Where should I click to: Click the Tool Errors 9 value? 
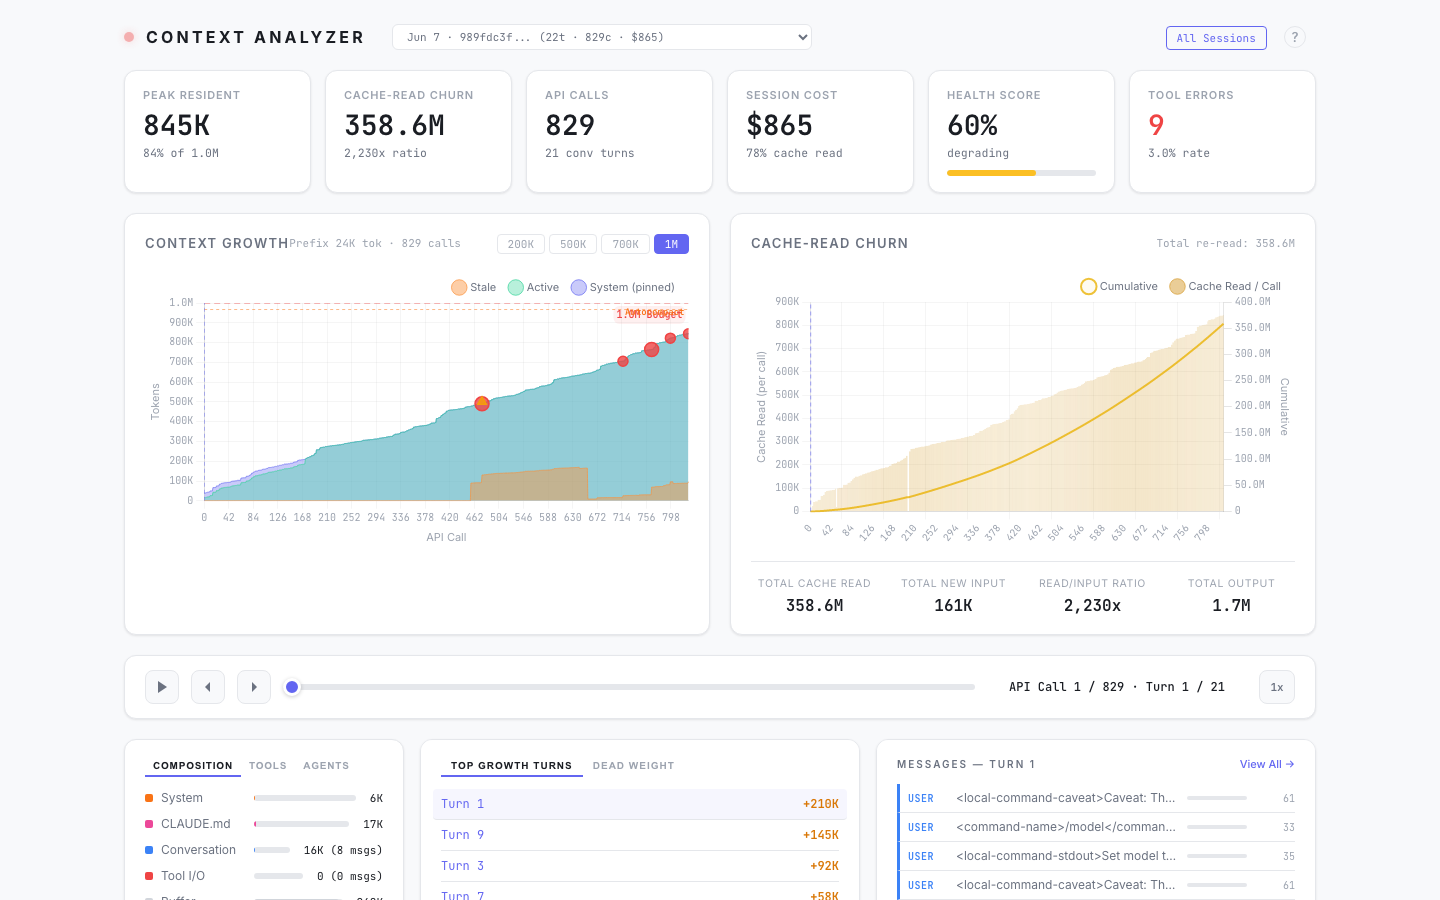tap(1156, 125)
